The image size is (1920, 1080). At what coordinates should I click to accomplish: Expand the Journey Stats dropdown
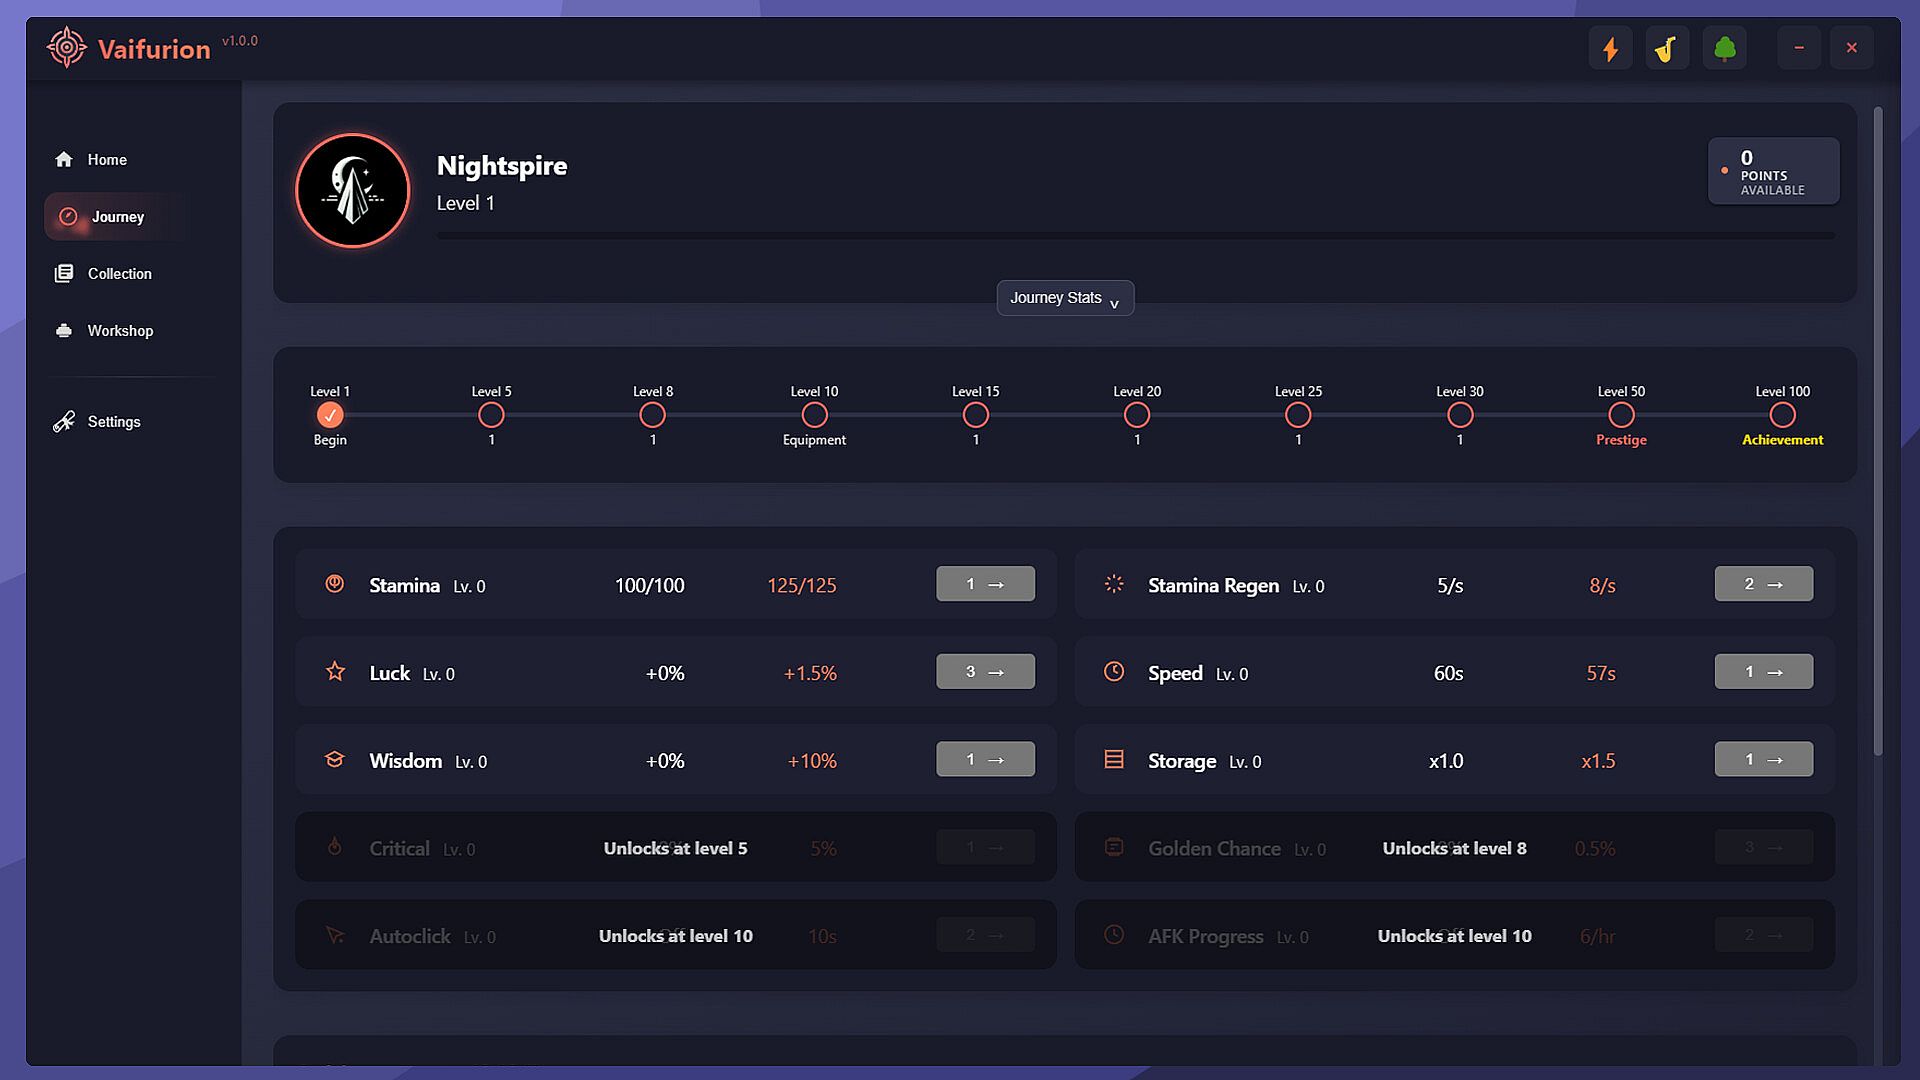point(1064,298)
